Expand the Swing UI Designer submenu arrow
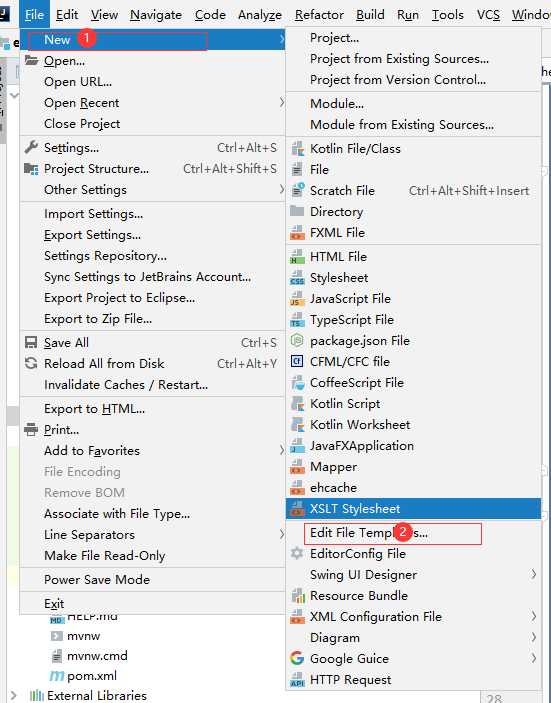Screen dimensions: 551x703 coord(534,574)
